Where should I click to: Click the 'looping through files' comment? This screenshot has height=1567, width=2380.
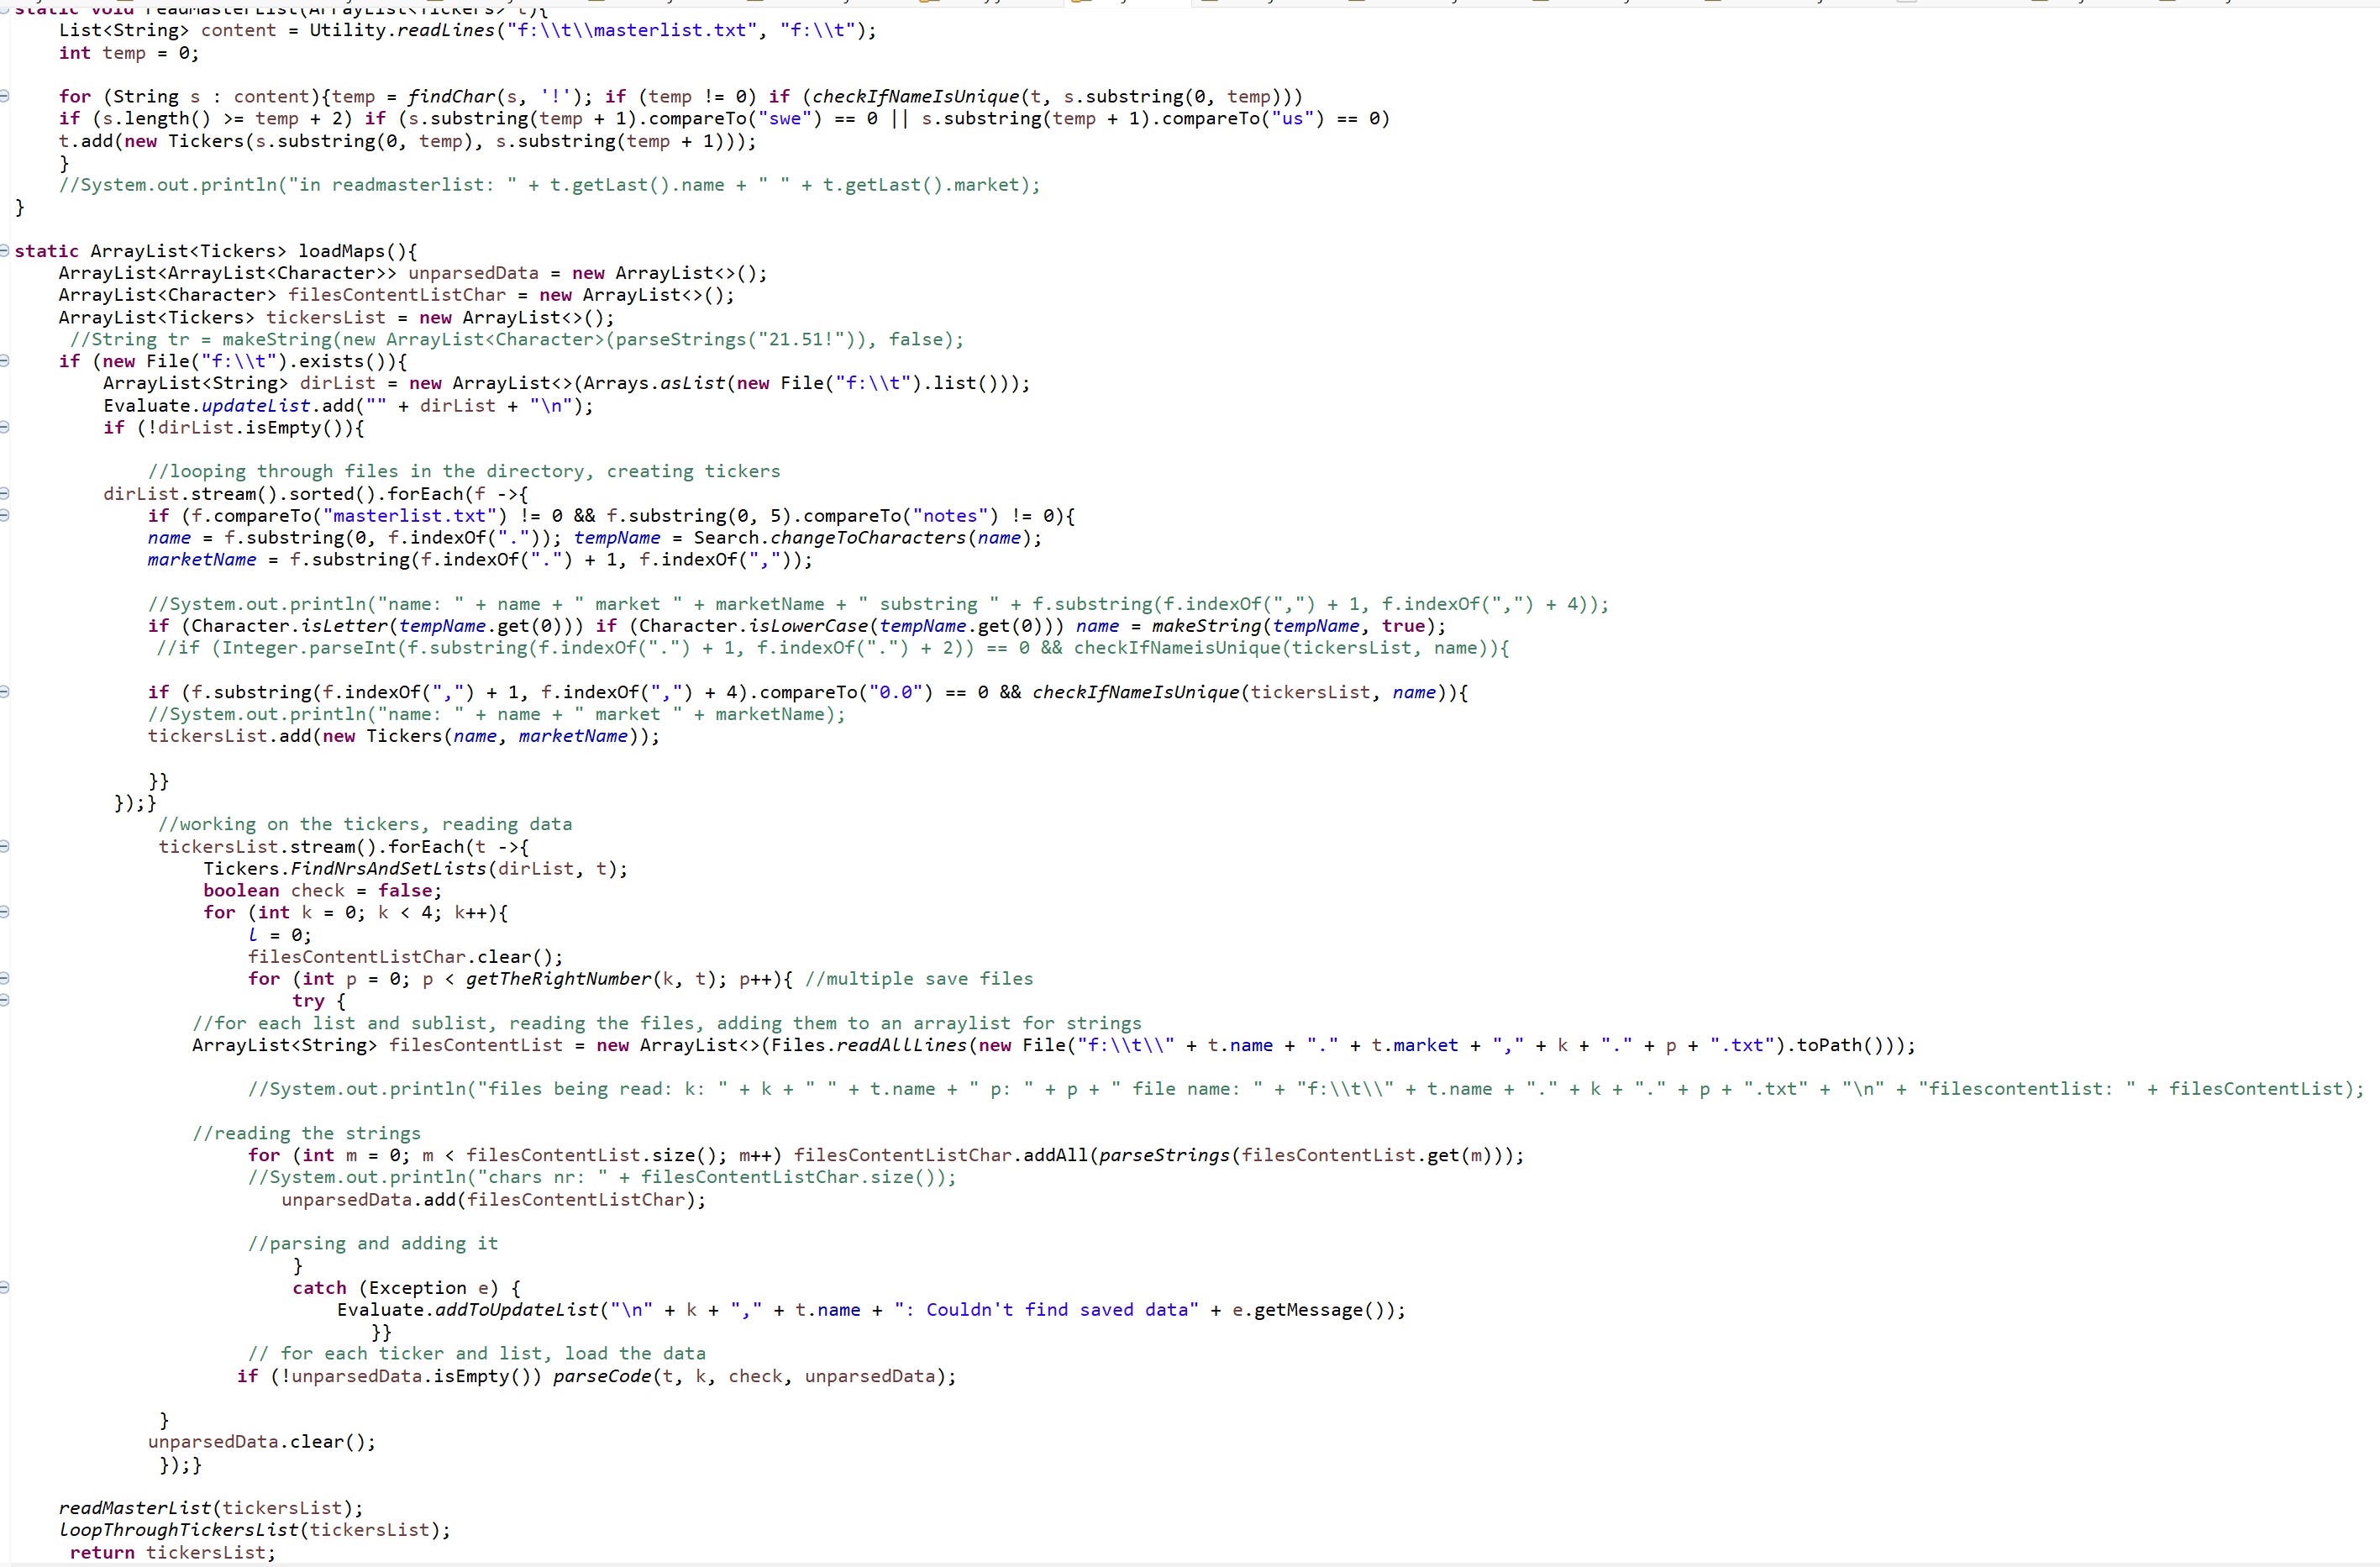point(464,472)
